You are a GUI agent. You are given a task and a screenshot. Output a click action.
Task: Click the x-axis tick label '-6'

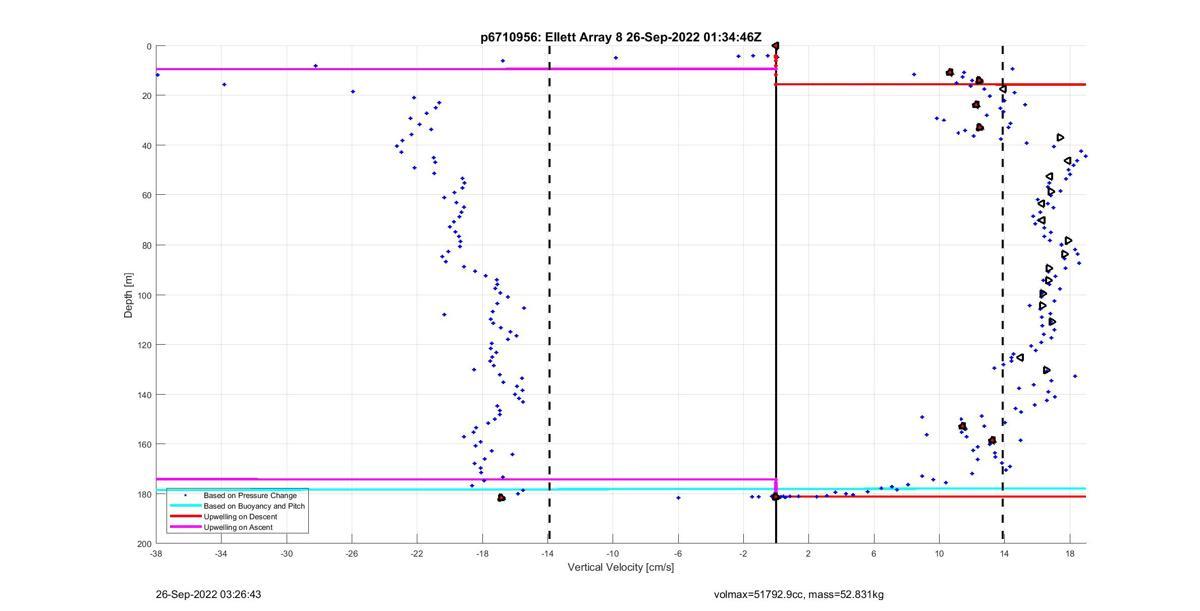[x=678, y=553]
